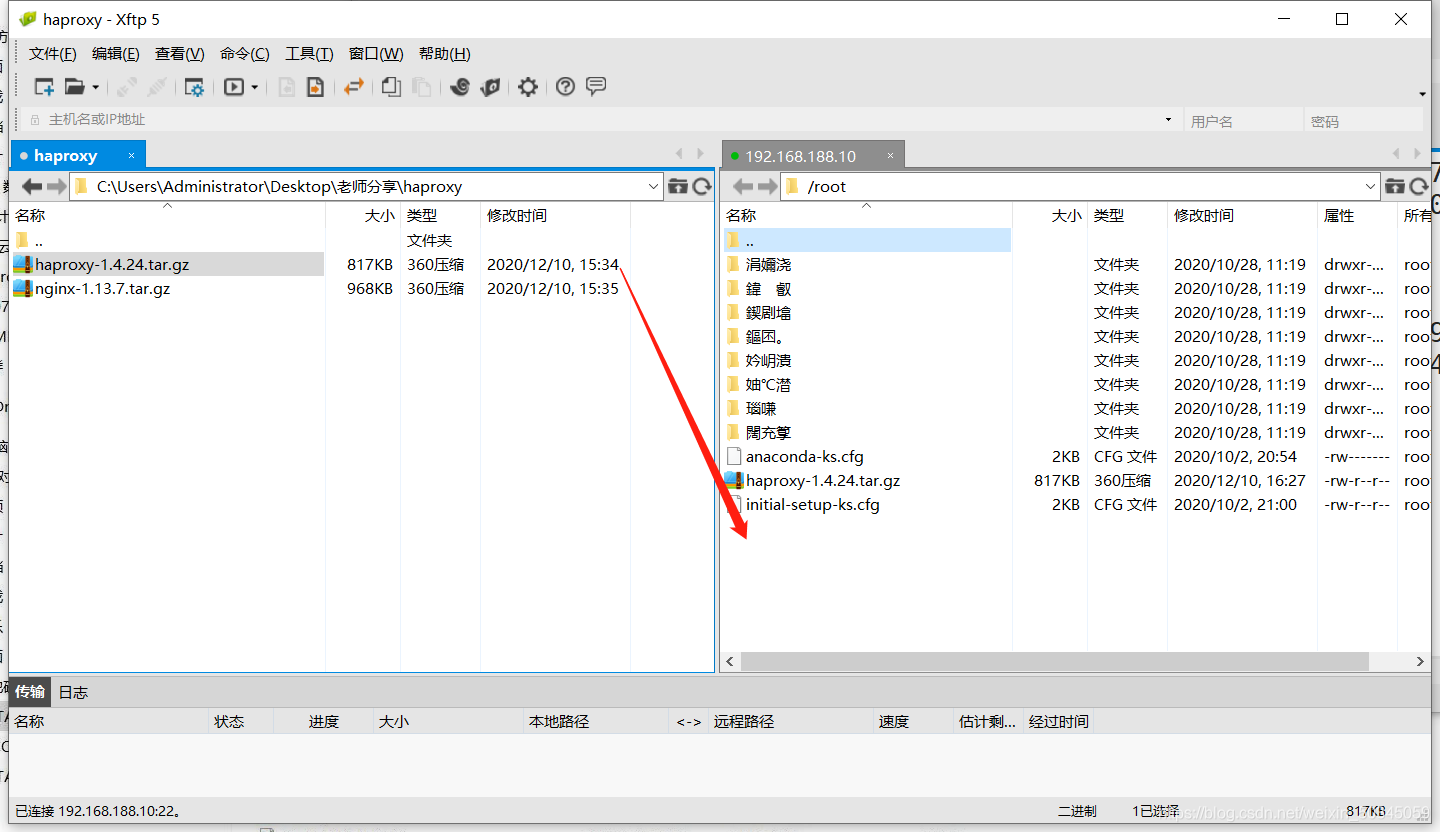Go forward in the remote pane
1440x832 pixels.
point(767,186)
